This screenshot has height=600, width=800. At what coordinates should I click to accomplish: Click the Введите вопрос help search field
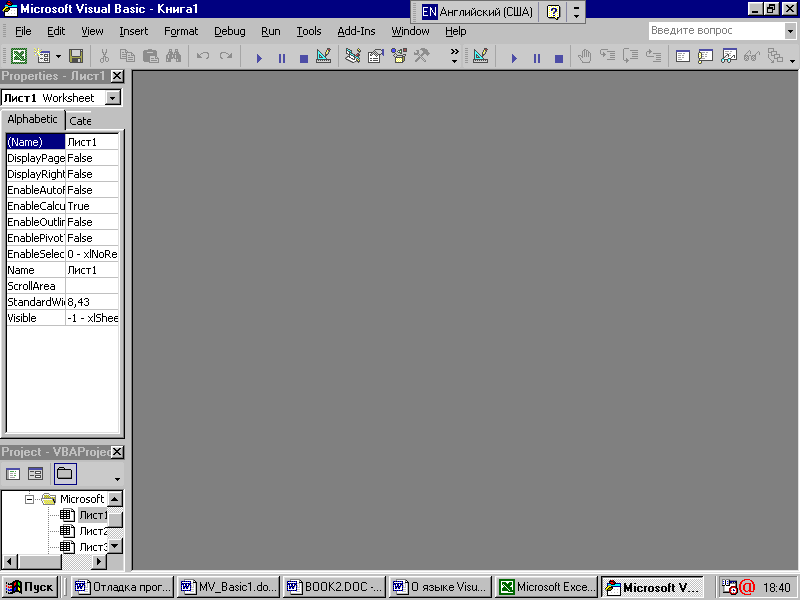pyautogui.click(x=716, y=31)
